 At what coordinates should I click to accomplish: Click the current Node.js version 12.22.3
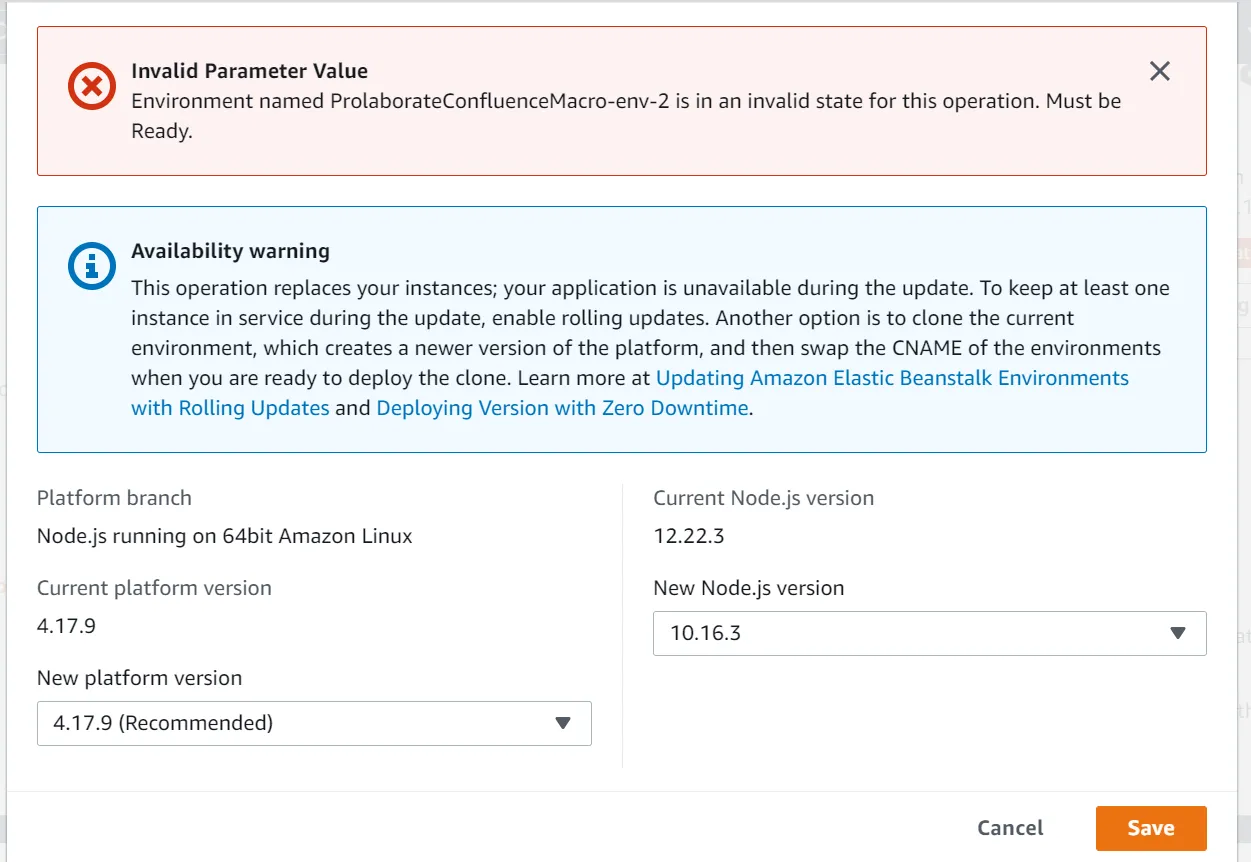click(688, 536)
